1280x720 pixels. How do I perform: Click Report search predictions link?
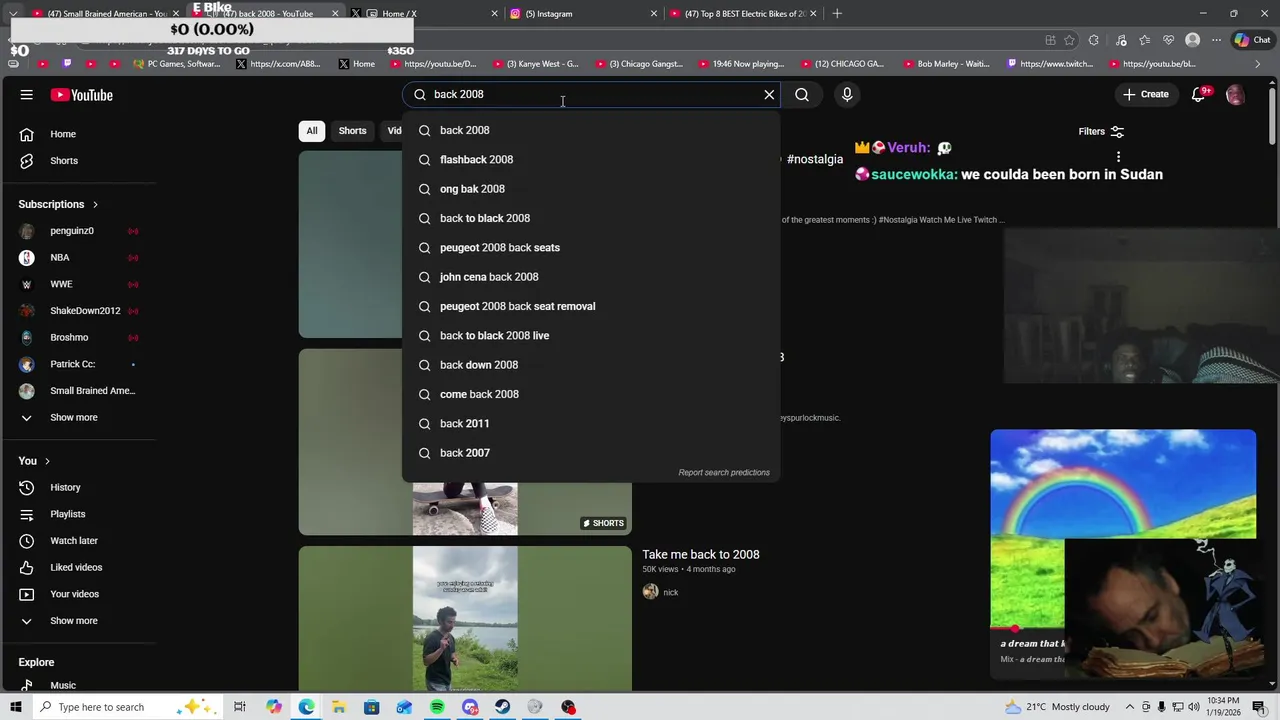tap(724, 472)
